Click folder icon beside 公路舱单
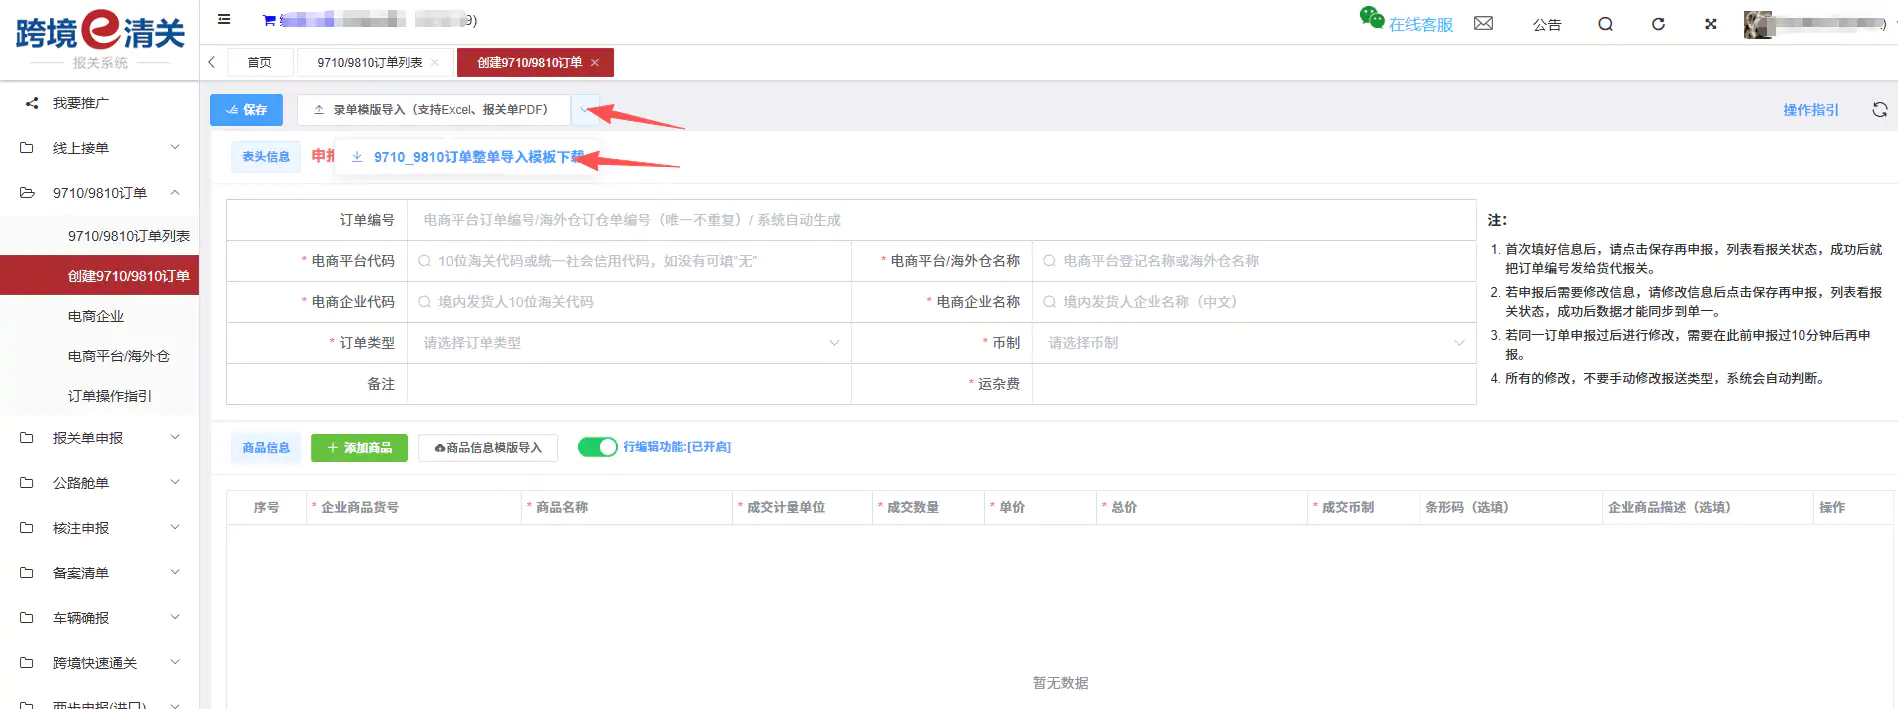 (x=27, y=483)
